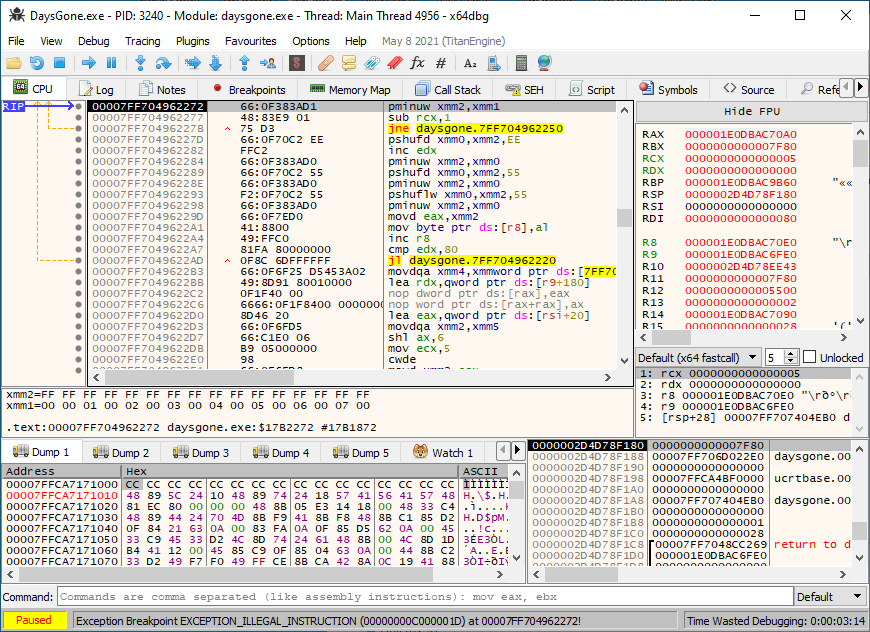Click inside the Command input field
This screenshot has height=632, width=870.
click(x=400, y=597)
